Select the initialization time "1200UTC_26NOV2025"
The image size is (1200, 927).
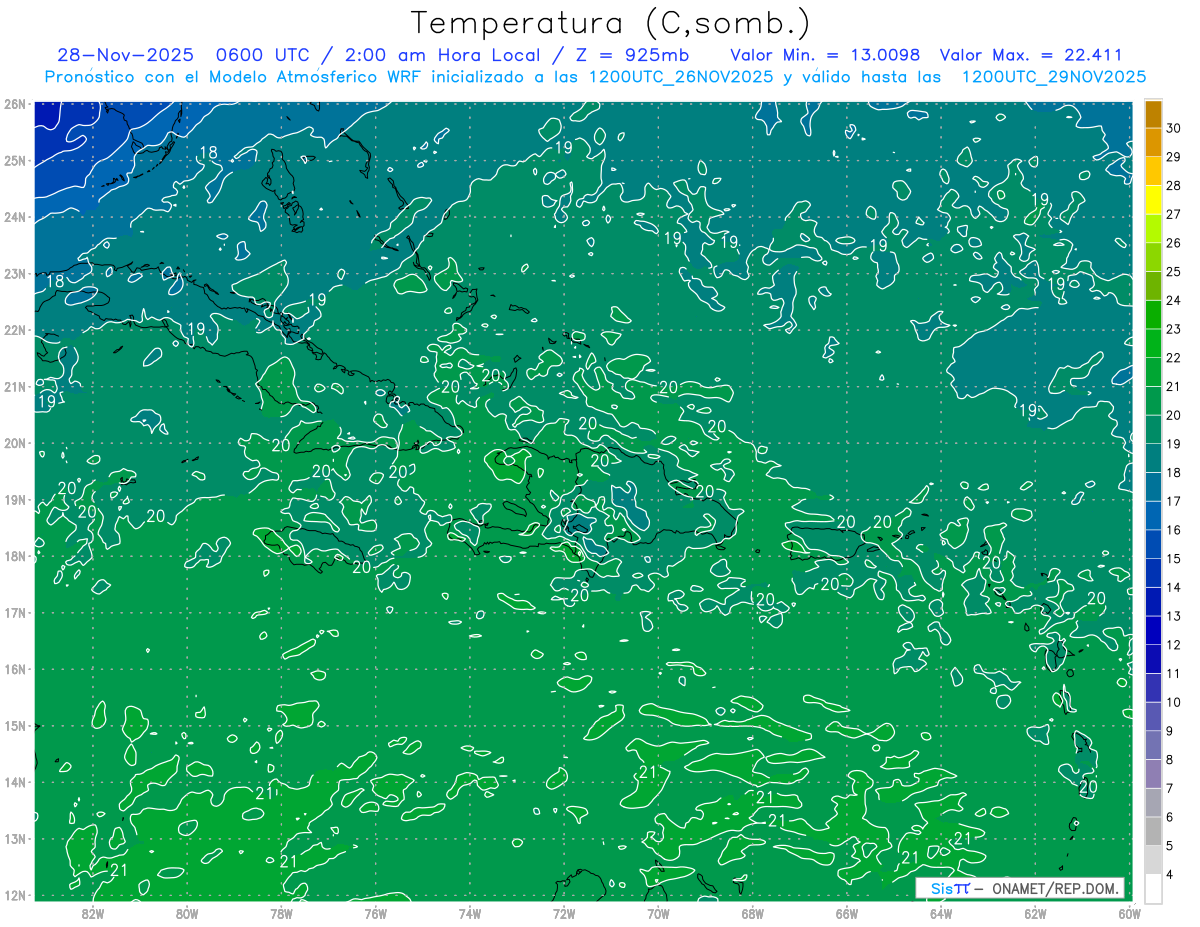(x=681, y=77)
